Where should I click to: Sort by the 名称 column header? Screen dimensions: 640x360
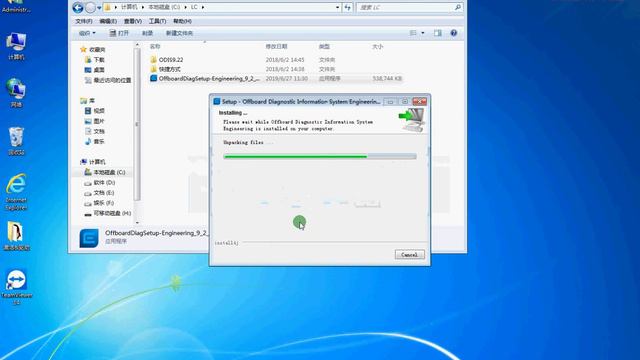pos(155,47)
